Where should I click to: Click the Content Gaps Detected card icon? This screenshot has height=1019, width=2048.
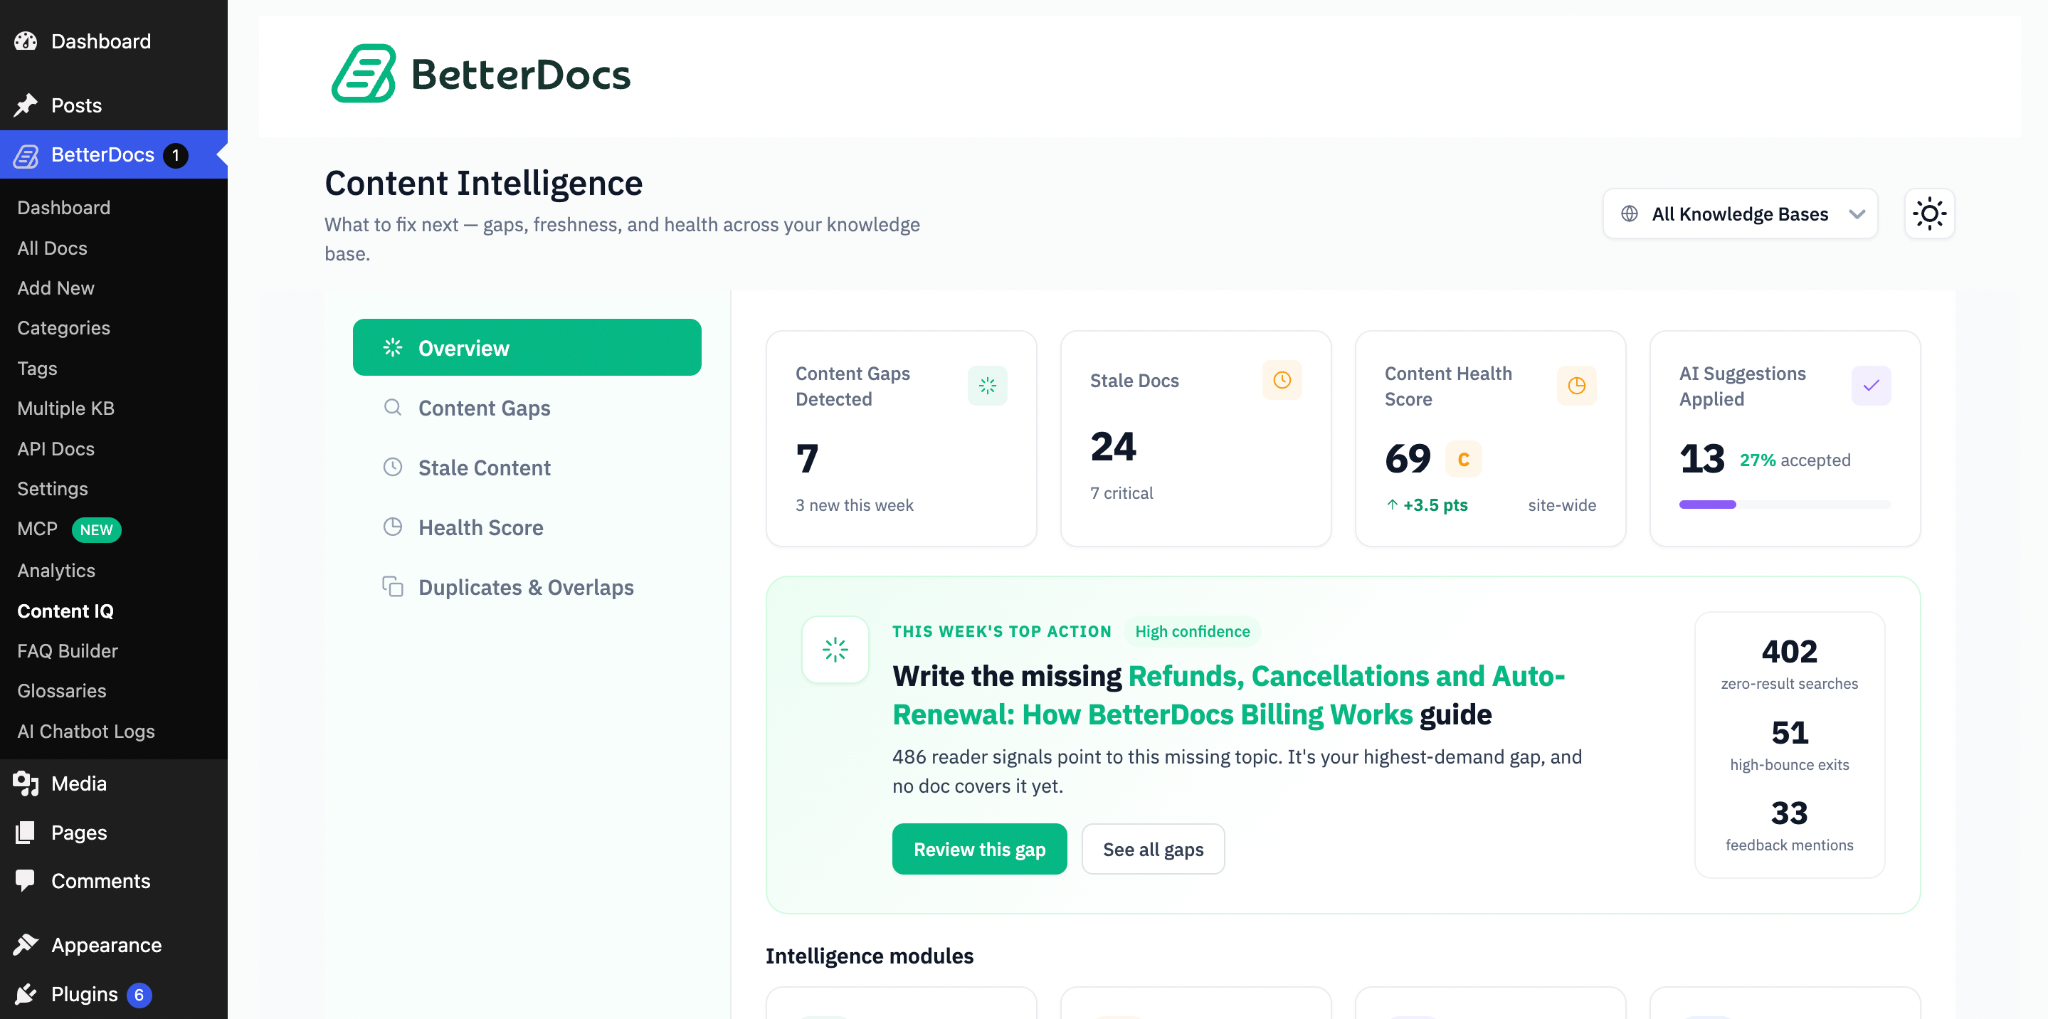(x=987, y=386)
